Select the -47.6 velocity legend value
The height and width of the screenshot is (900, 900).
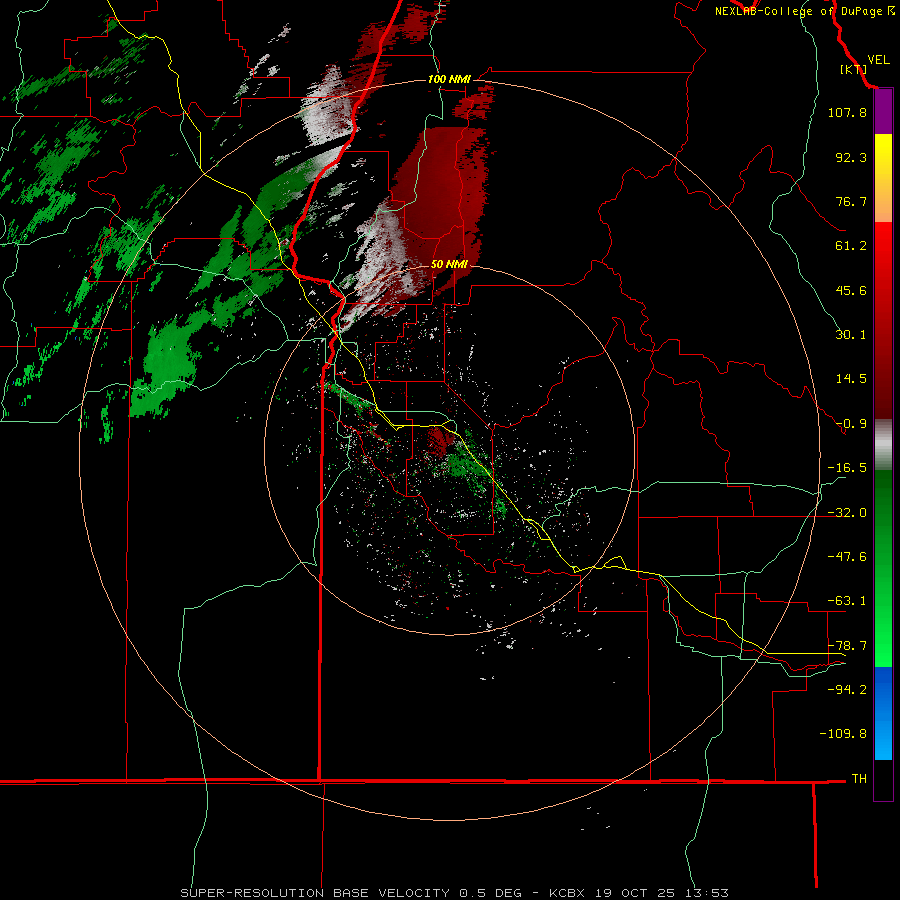click(x=847, y=557)
